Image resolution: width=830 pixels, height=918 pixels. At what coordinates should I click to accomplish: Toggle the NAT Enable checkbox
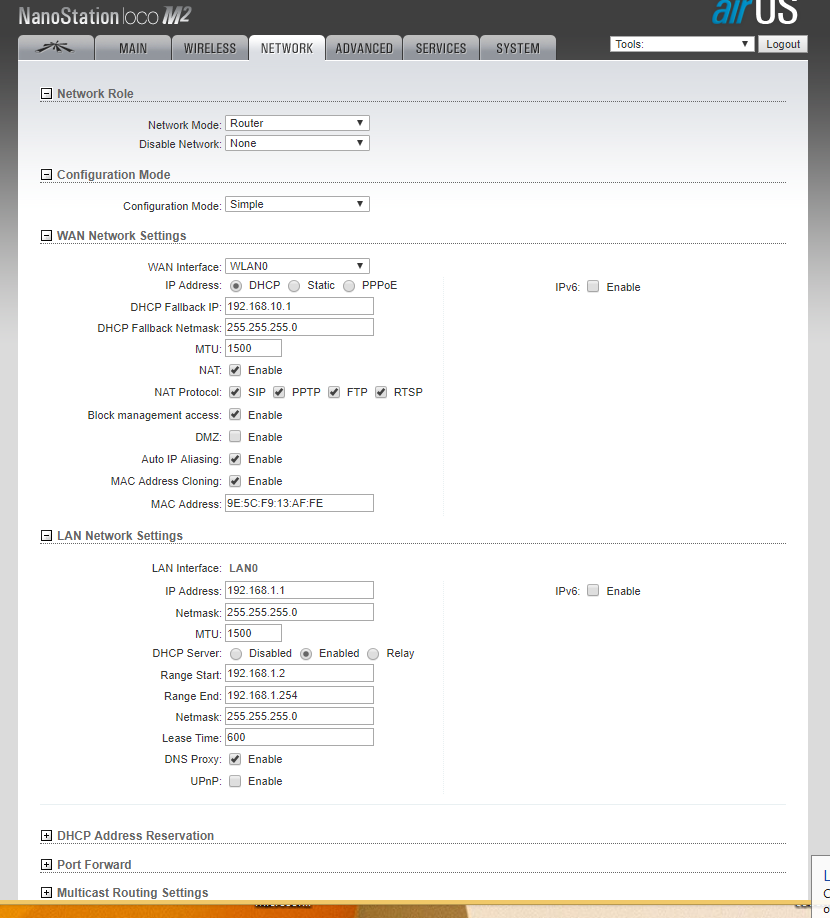(x=235, y=370)
